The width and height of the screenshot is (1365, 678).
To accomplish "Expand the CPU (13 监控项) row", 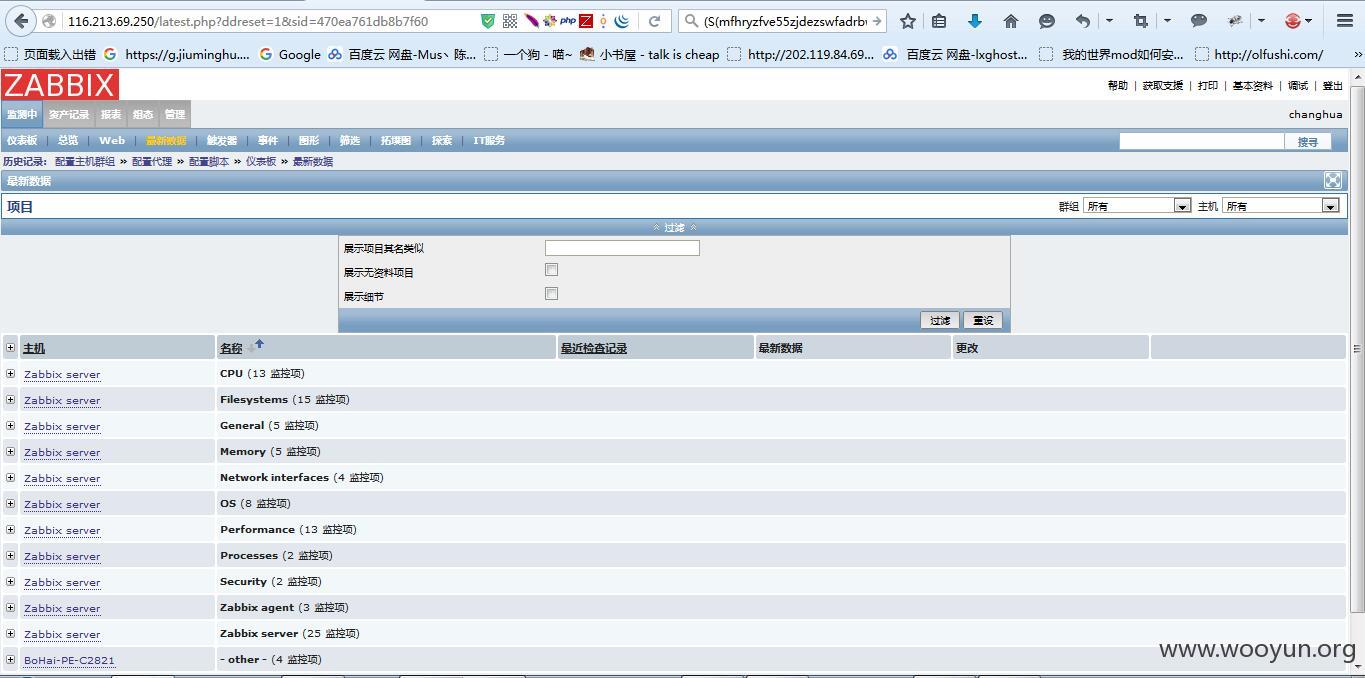I will [x=11, y=374].
